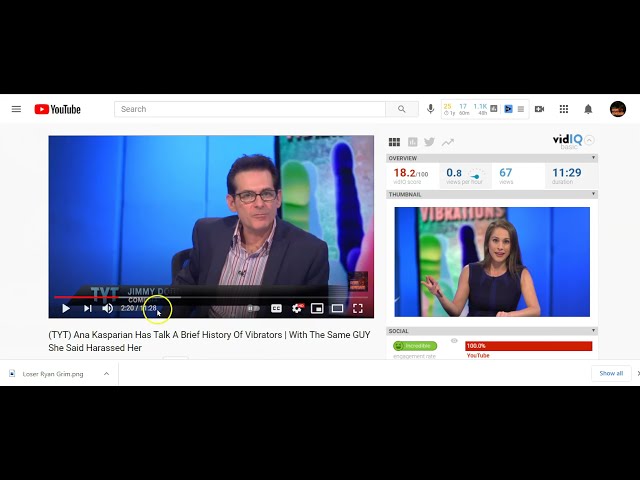The image size is (640, 480).
Task: Start voice search with microphone
Action: click(x=430, y=109)
